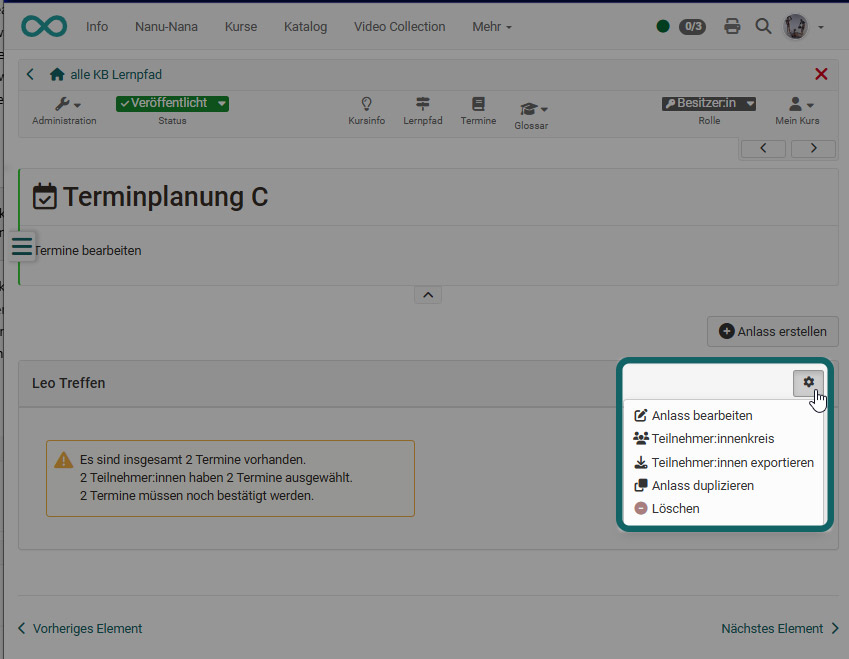The height and width of the screenshot is (659, 849).
Task: Click the Vorheriges Element link
Action: 80,628
